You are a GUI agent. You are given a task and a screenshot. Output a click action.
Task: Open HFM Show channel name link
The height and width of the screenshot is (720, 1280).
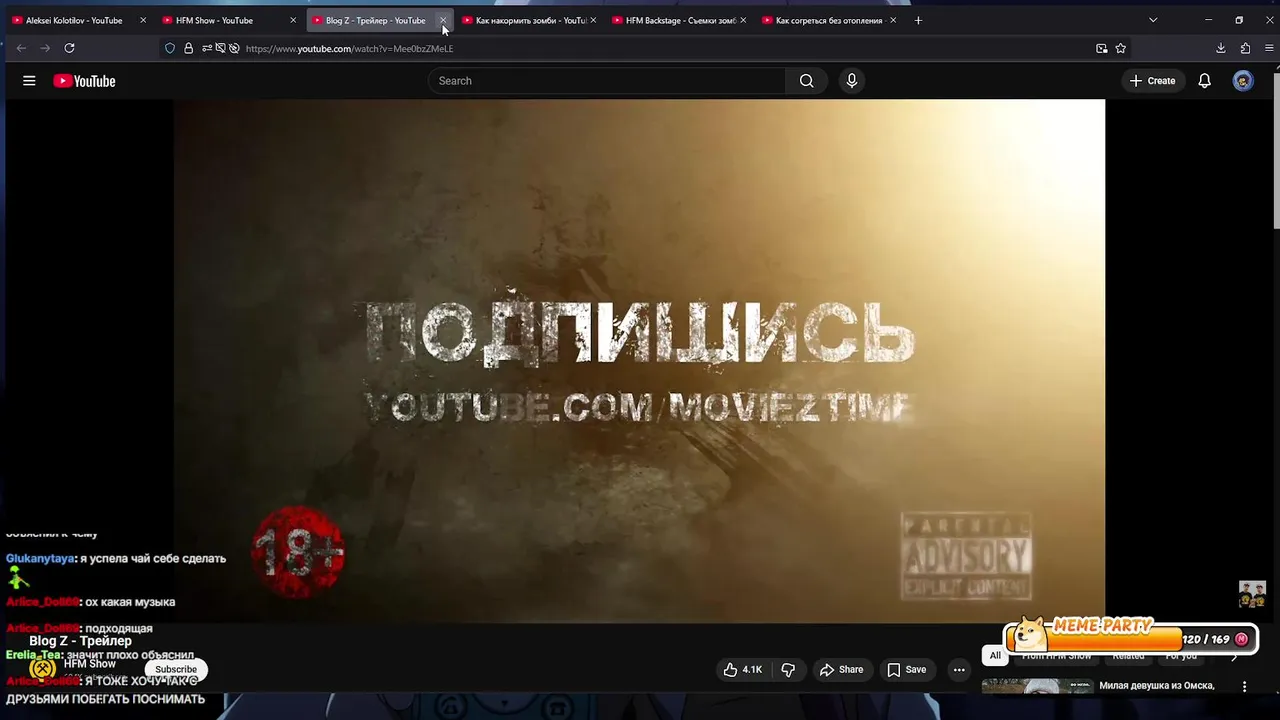[x=90, y=664]
